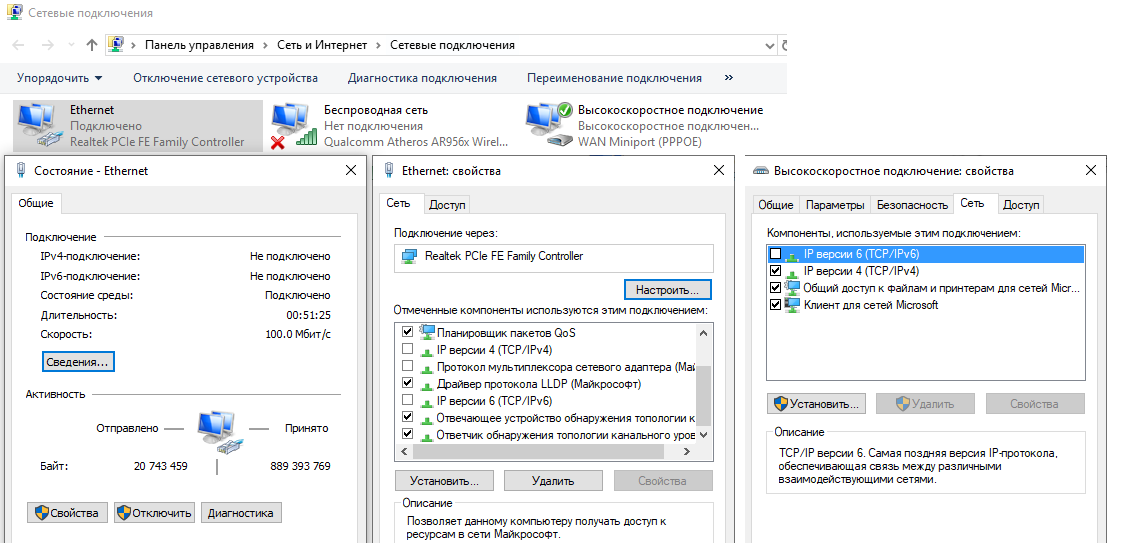The width and height of the screenshot is (1126, 543).
Task: Expand breadcrumb chevron after Сеть и Интернет
Action: click(378, 45)
